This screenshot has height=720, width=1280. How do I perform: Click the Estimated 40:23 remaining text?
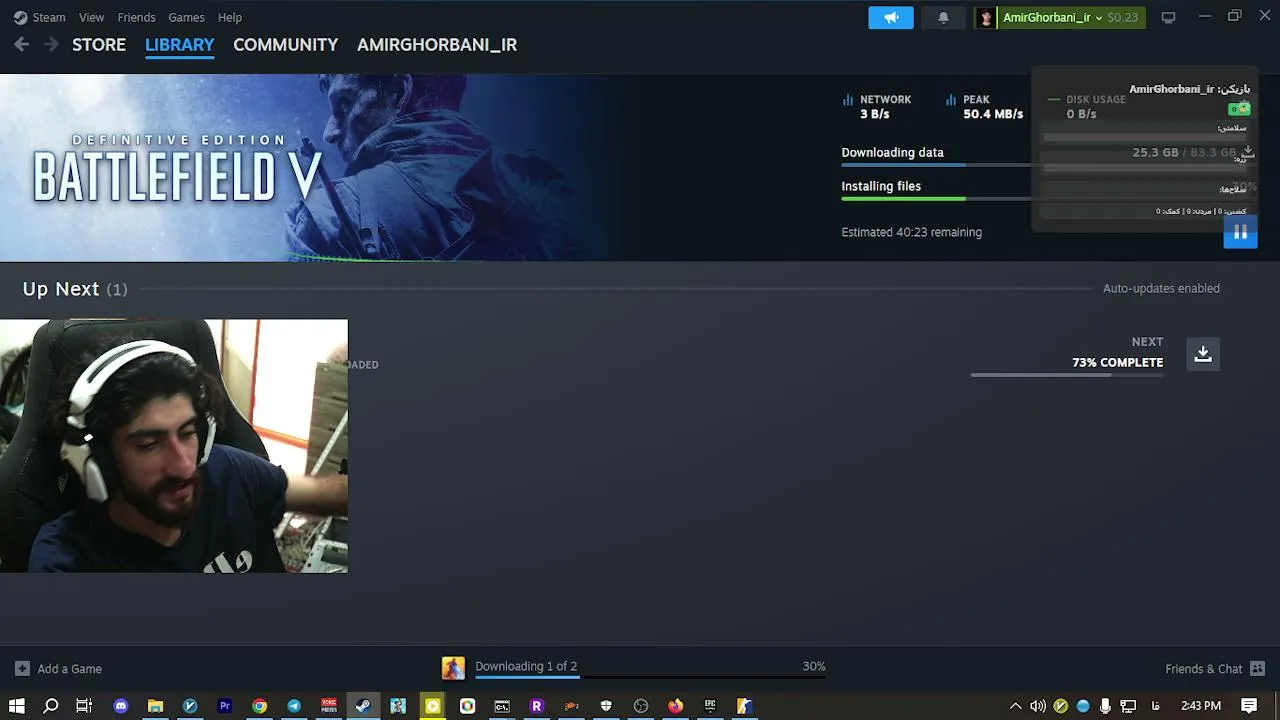point(911,232)
